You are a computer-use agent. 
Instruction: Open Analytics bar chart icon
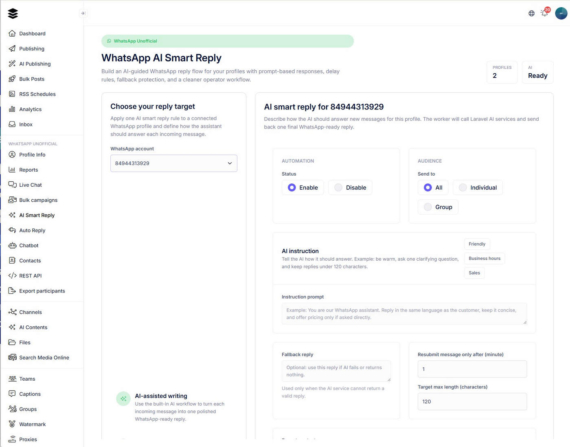pyautogui.click(x=12, y=109)
